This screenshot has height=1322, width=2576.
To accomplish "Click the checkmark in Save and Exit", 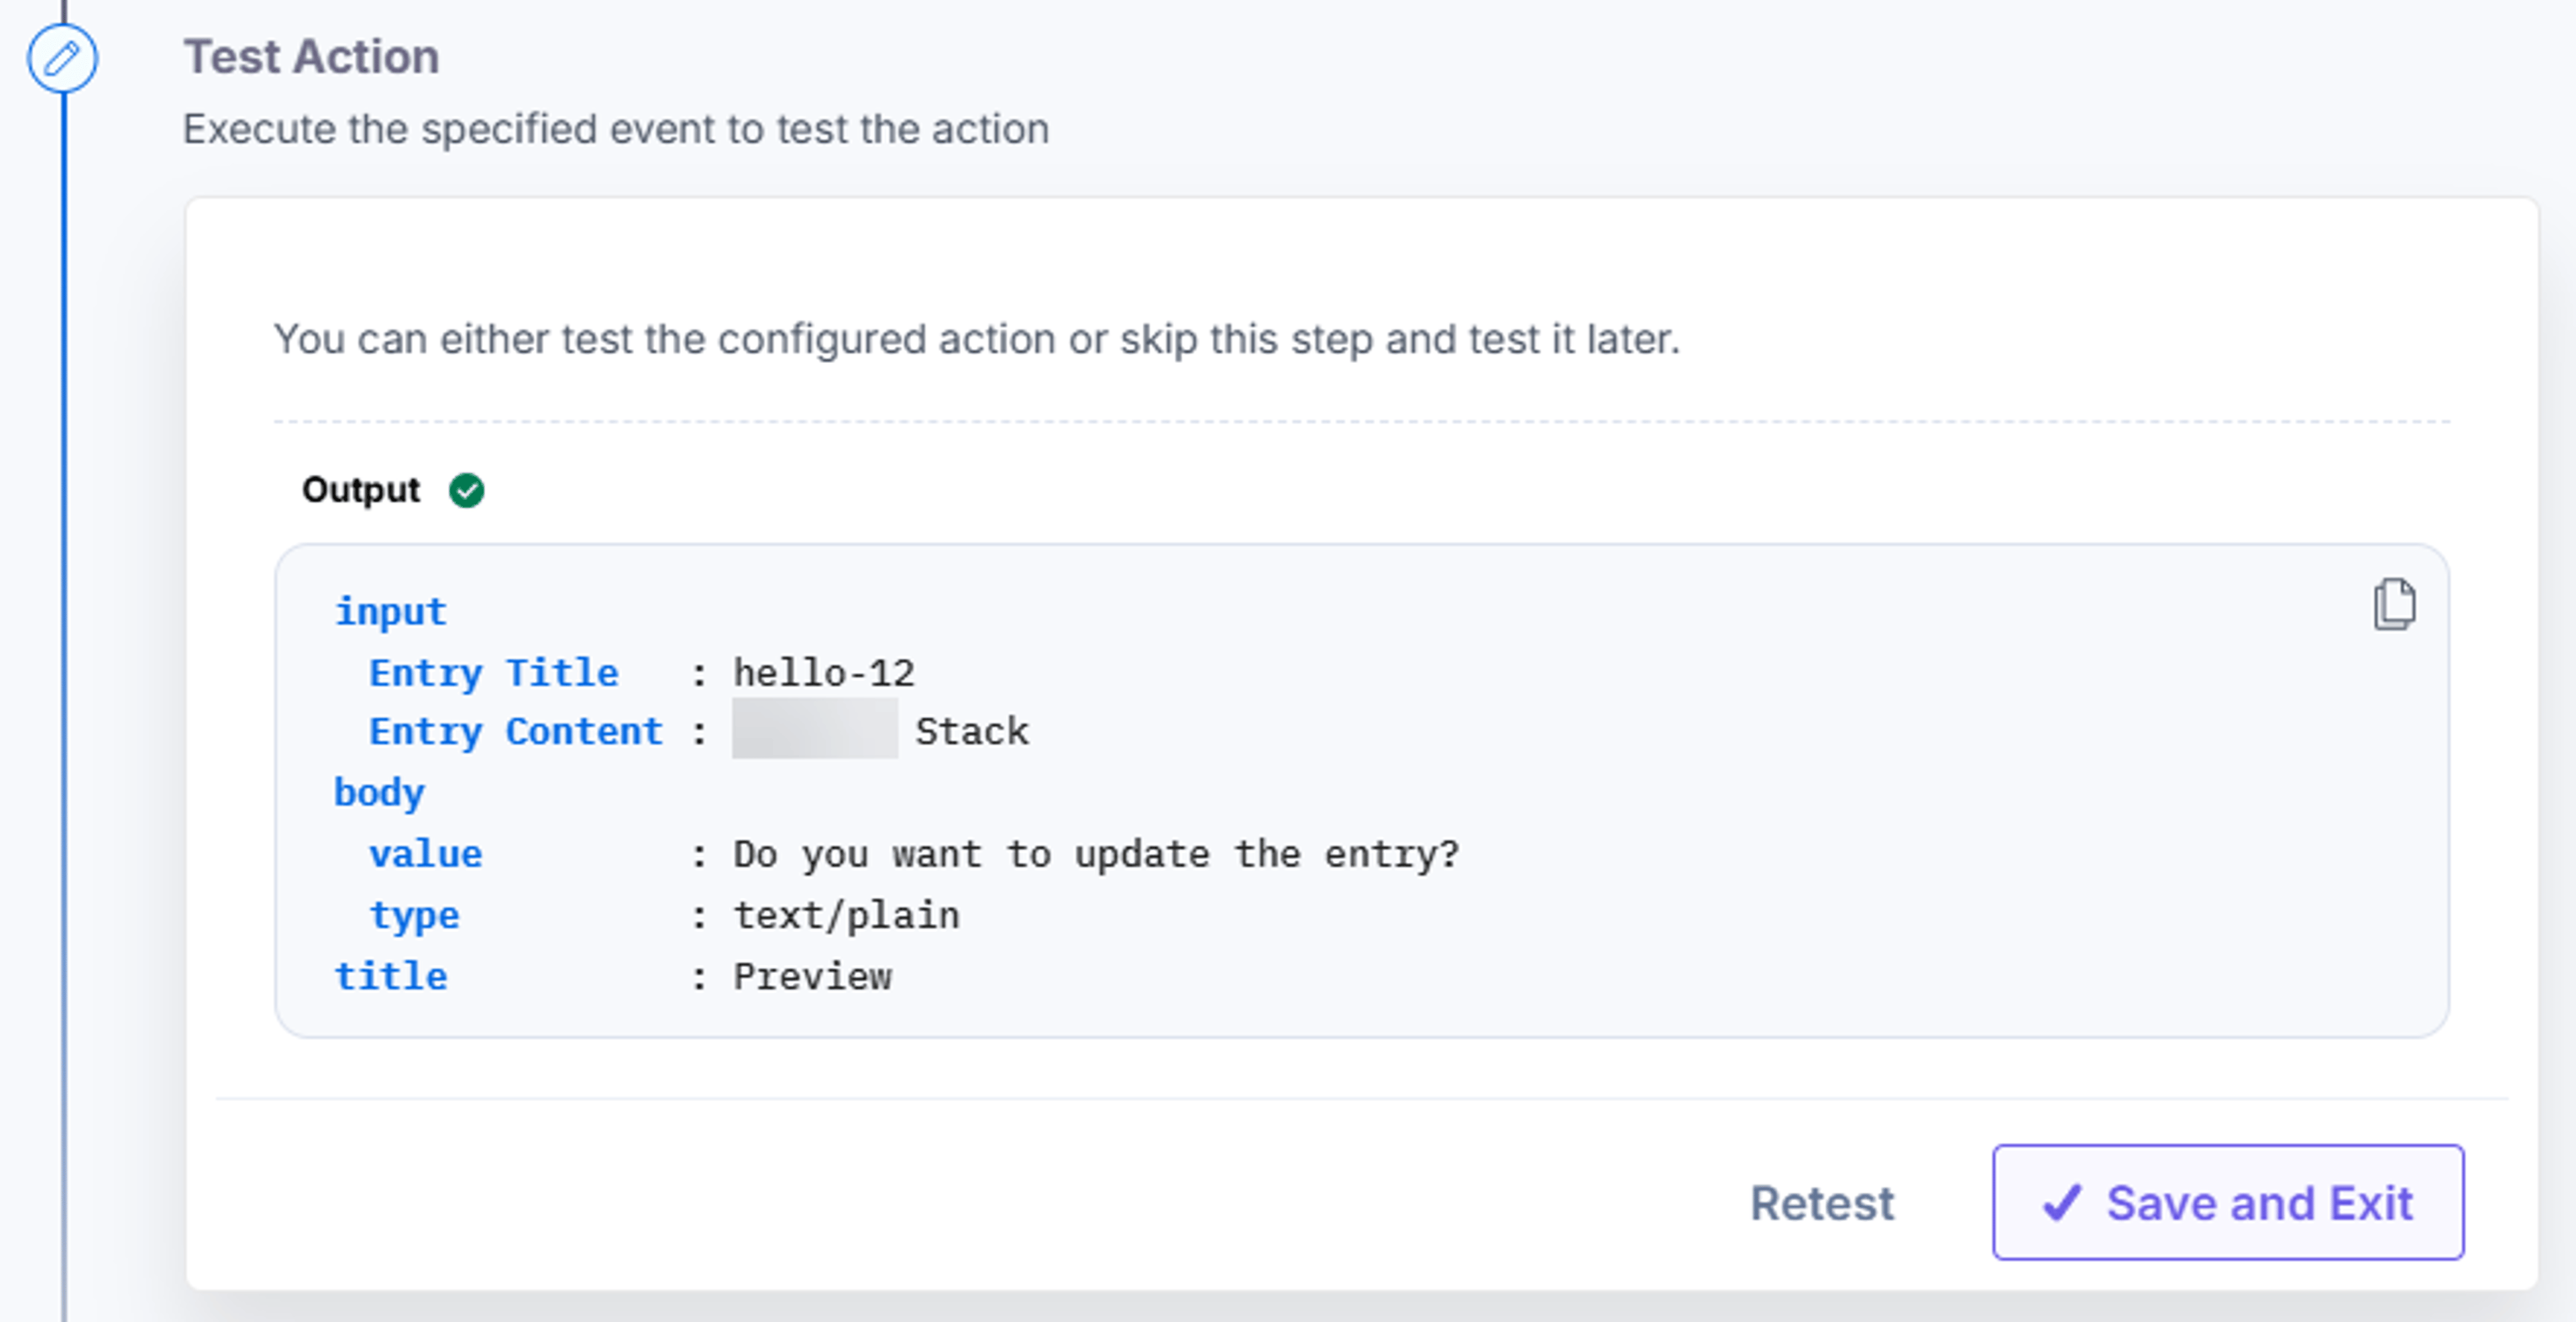I will (x=2062, y=1202).
